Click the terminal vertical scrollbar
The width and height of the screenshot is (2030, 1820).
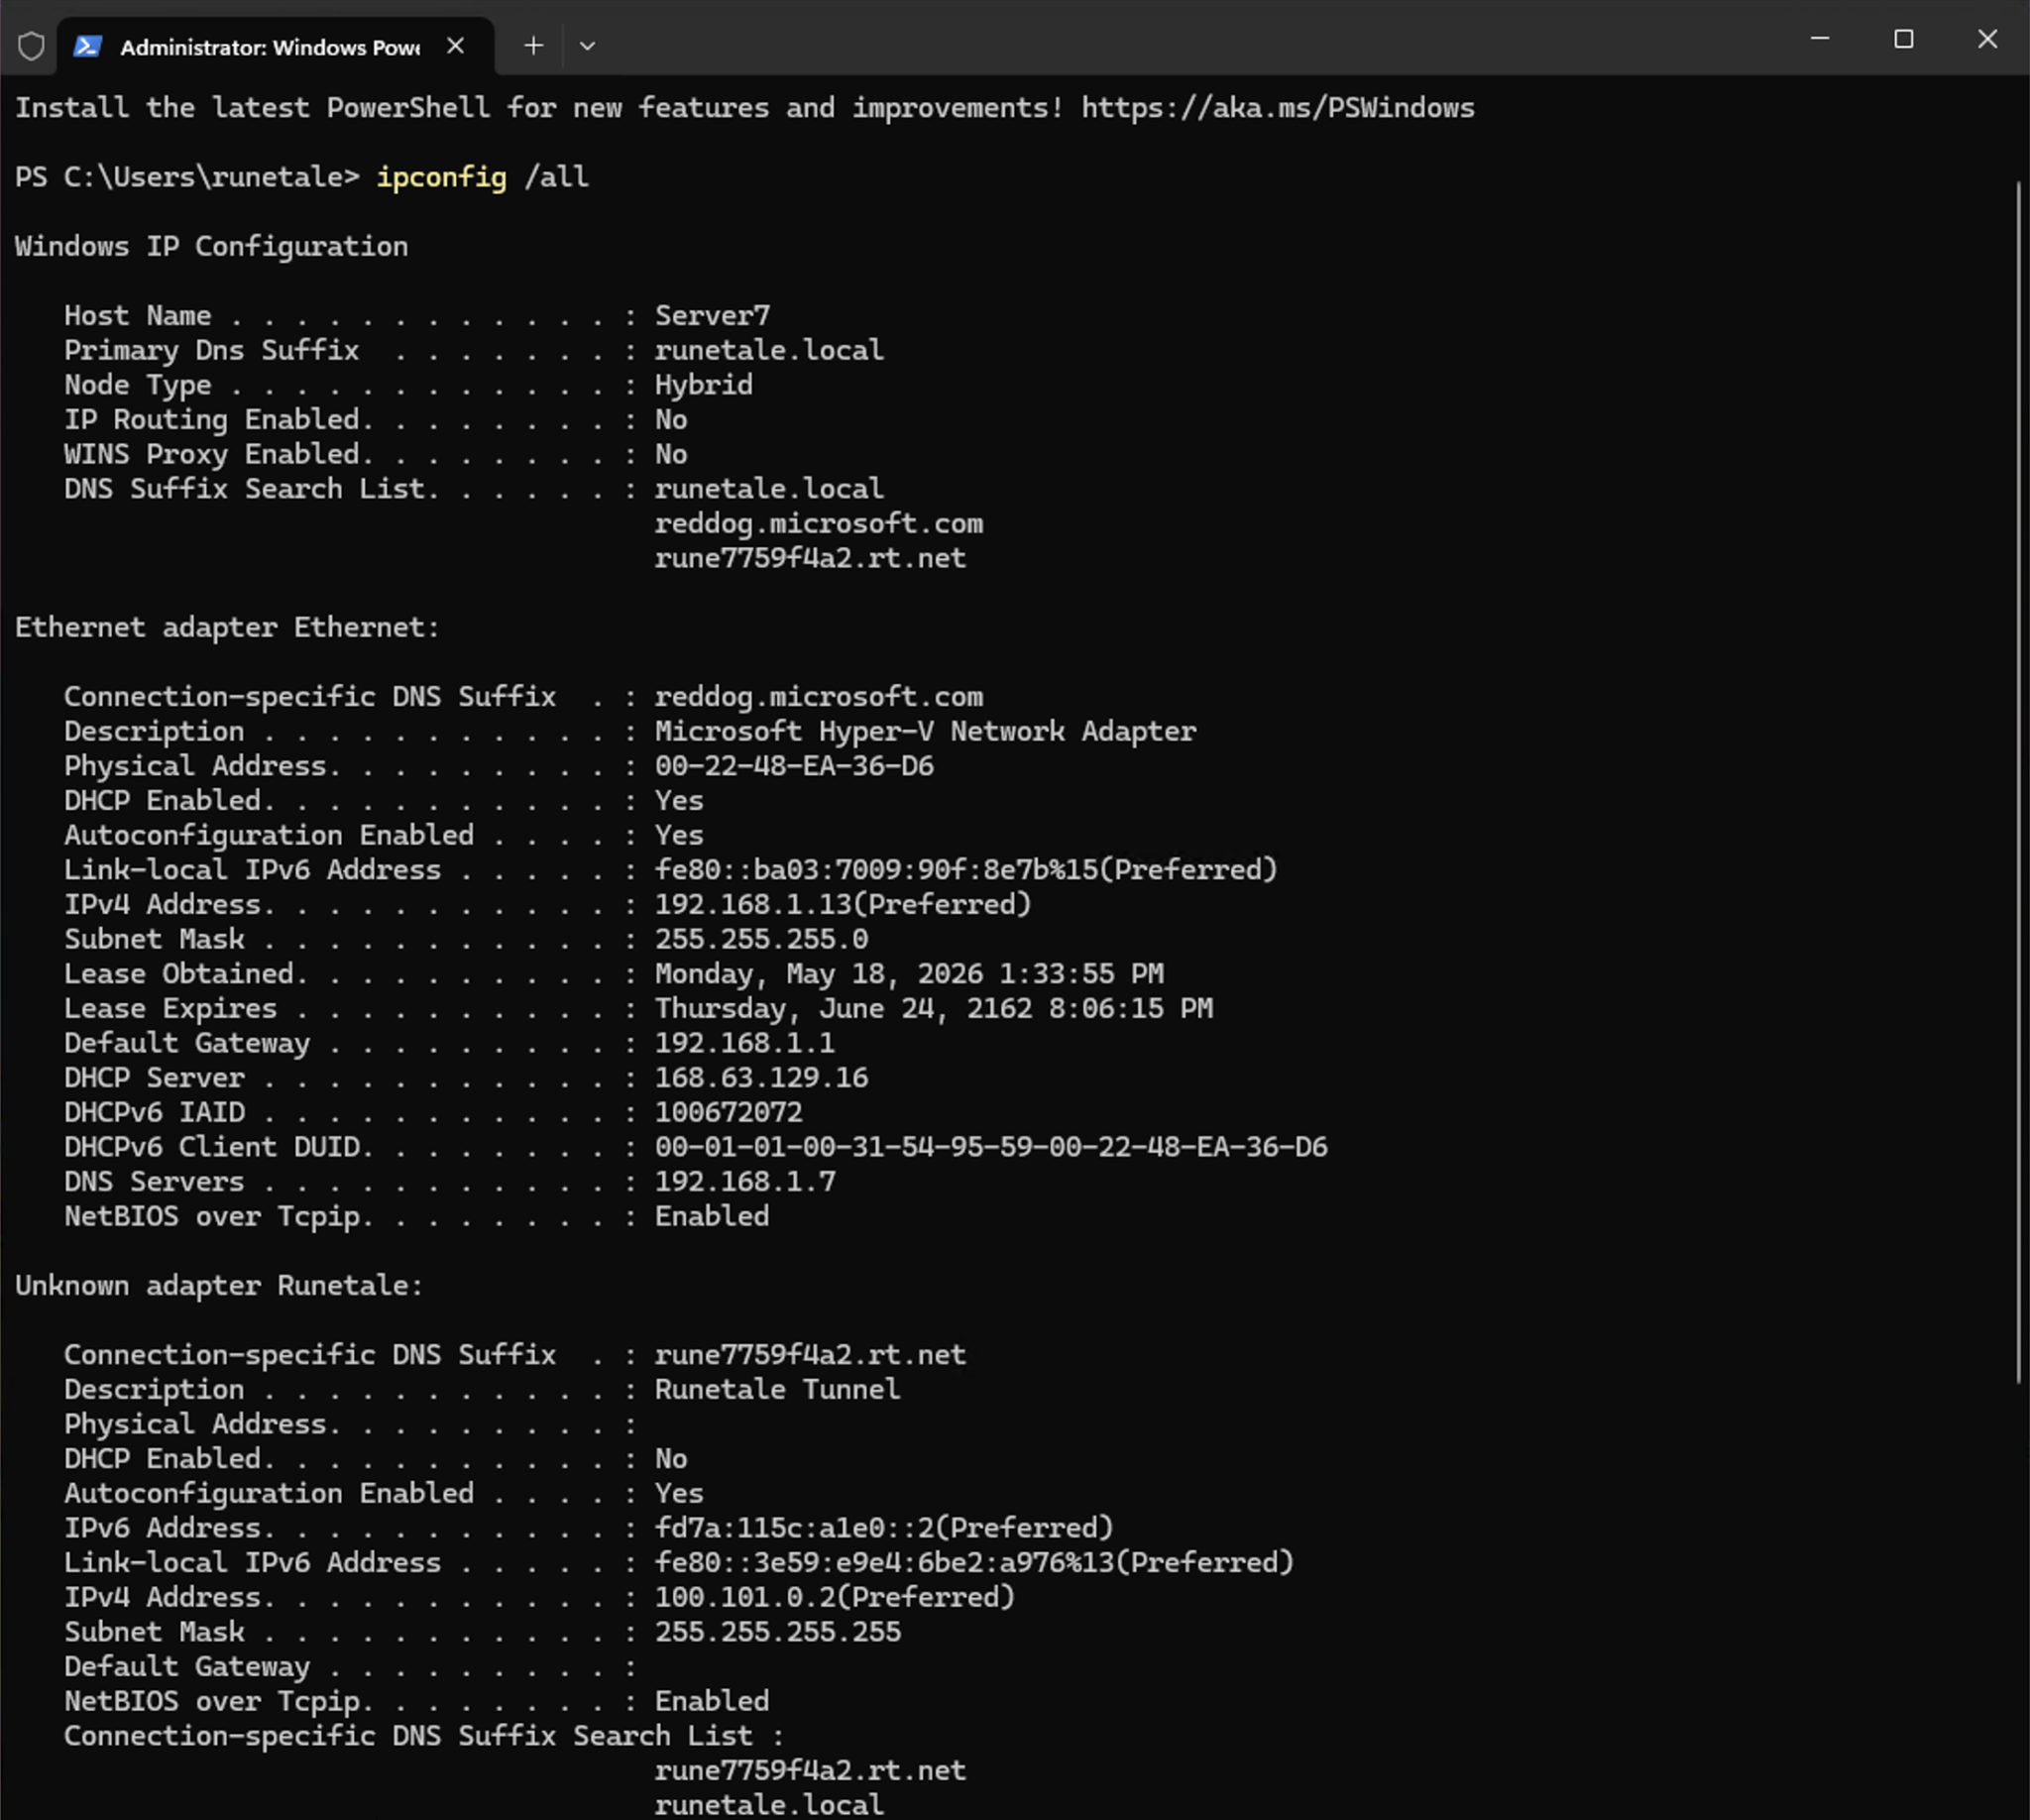point(2019,783)
